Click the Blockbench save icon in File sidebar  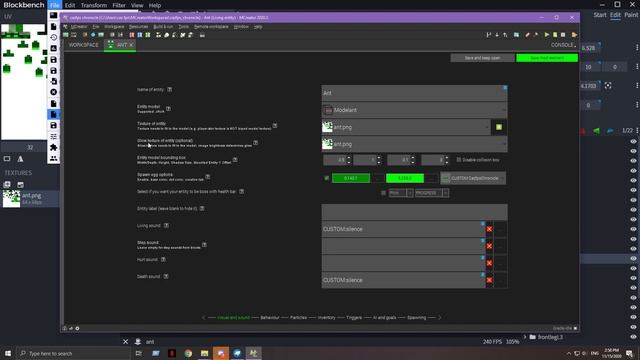pyautogui.click(x=53, y=60)
